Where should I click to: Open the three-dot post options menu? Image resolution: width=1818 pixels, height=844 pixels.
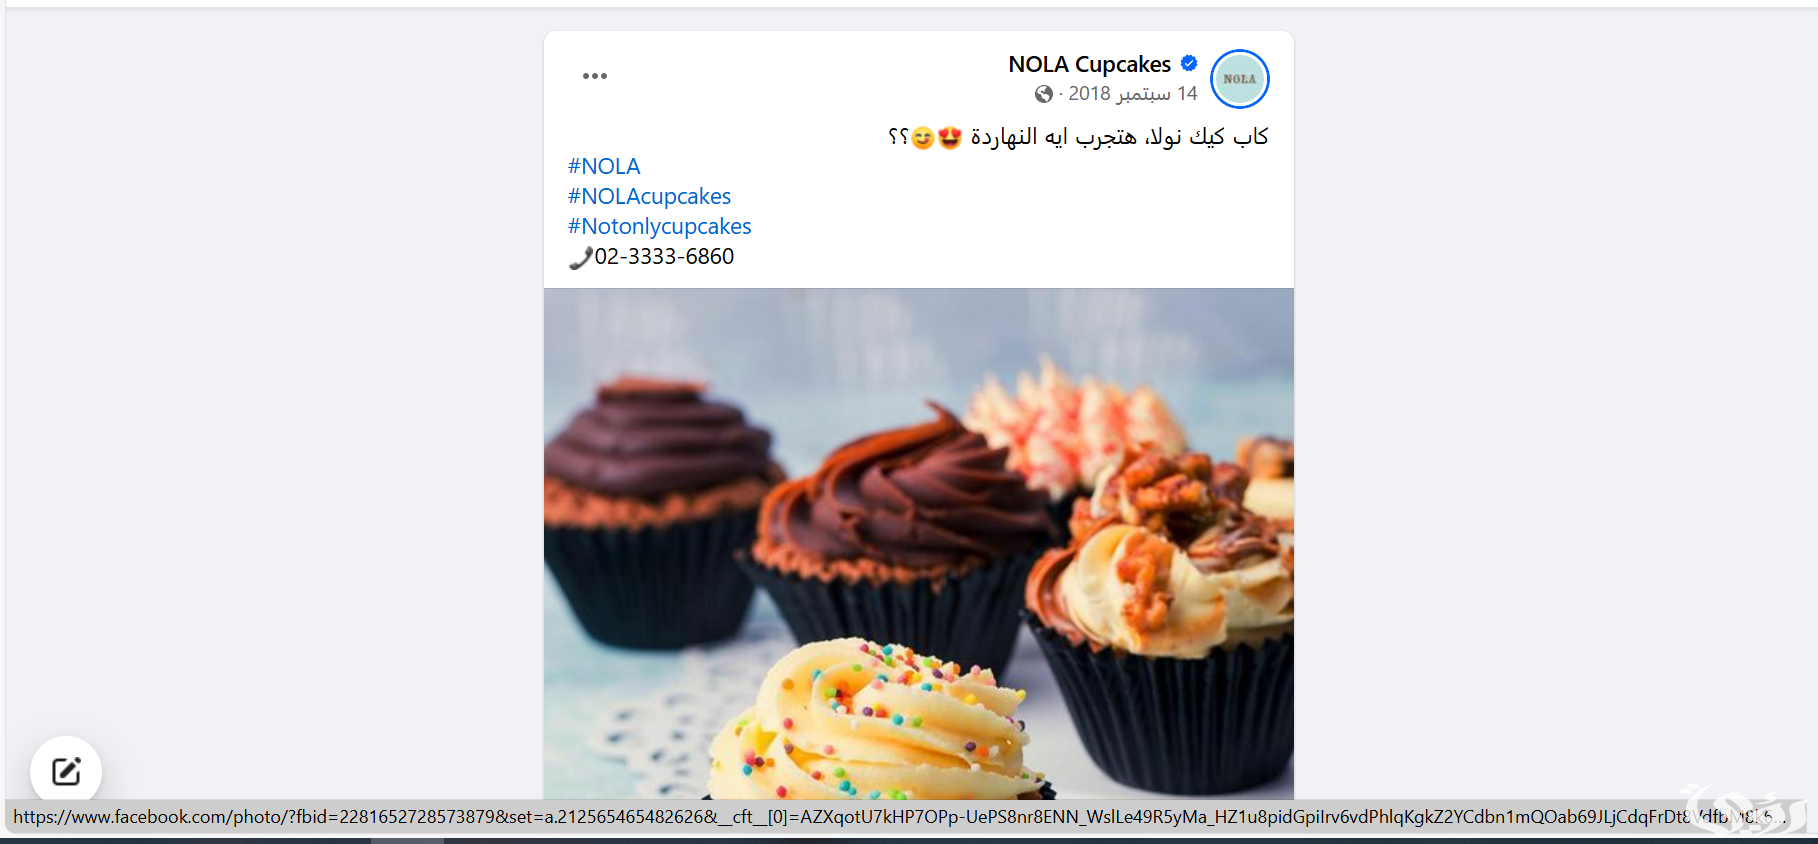tap(595, 76)
